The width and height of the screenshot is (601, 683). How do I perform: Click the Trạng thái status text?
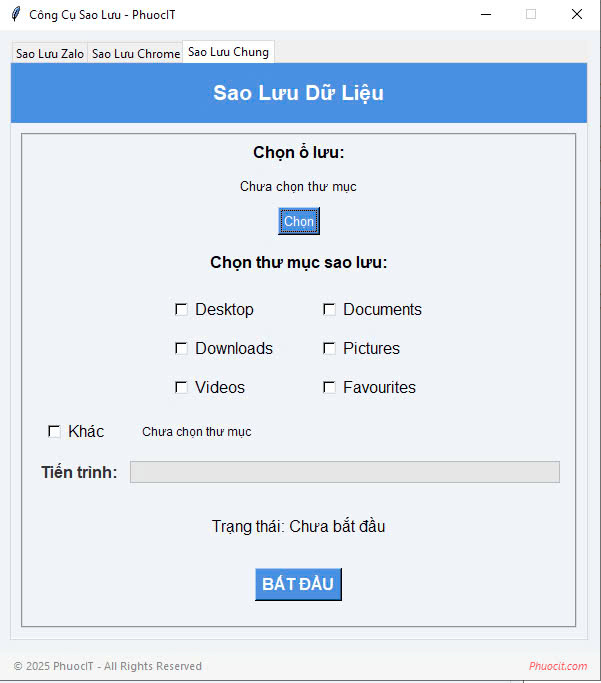(x=298, y=526)
